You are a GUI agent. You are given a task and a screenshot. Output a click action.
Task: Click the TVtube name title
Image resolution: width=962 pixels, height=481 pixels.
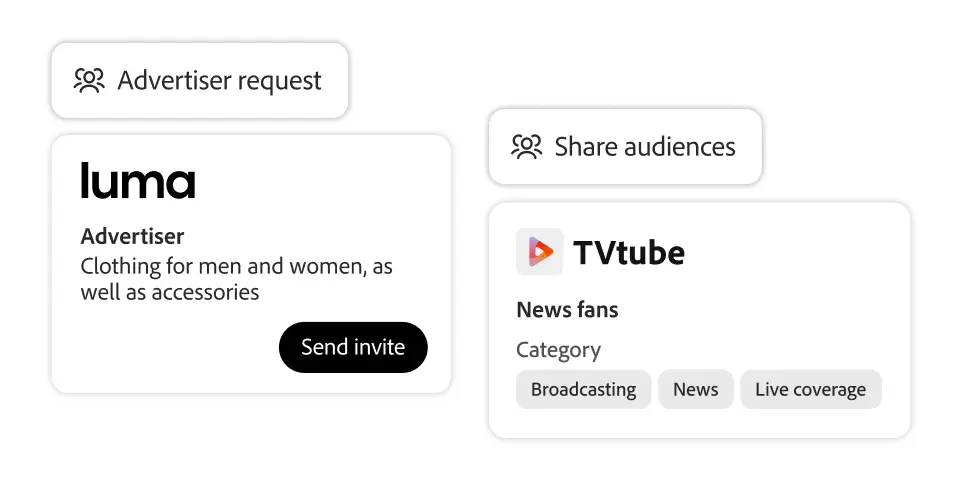pos(629,252)
